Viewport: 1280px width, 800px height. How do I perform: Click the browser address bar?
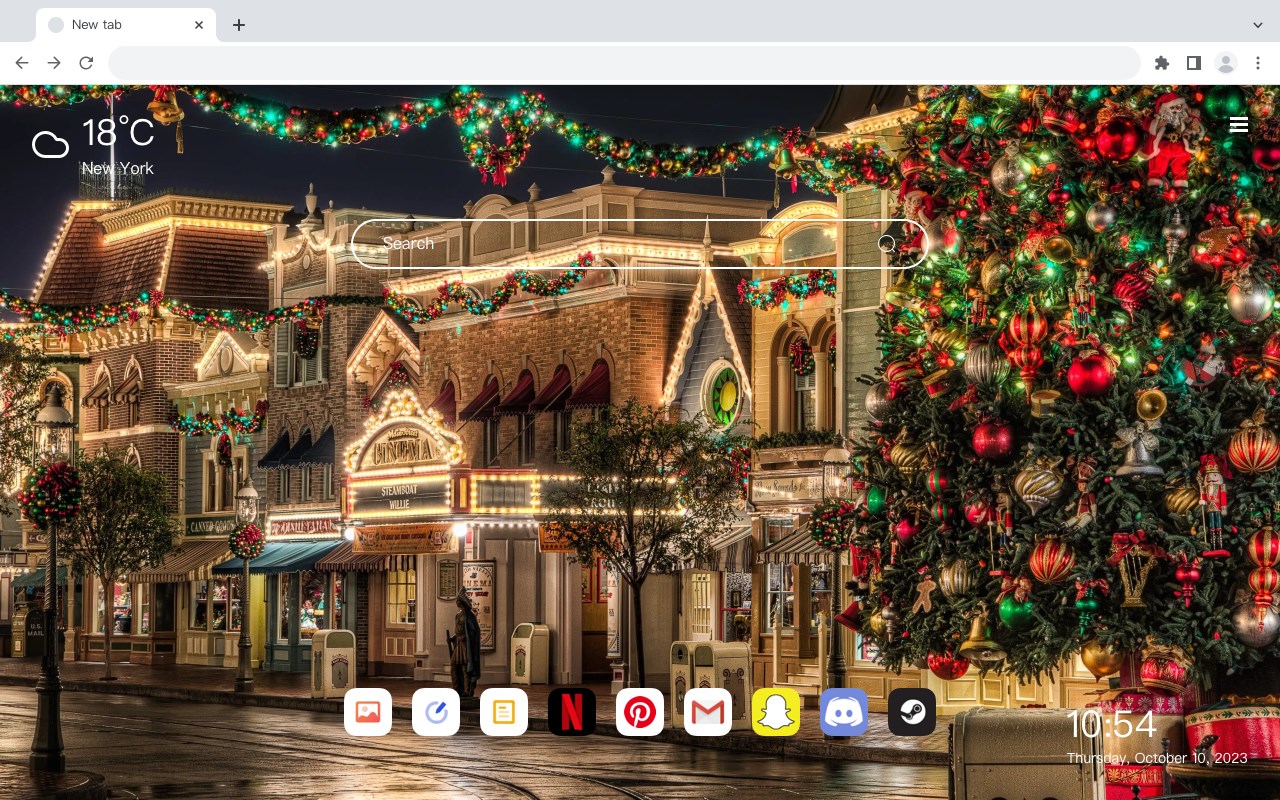tap(624, 63)
